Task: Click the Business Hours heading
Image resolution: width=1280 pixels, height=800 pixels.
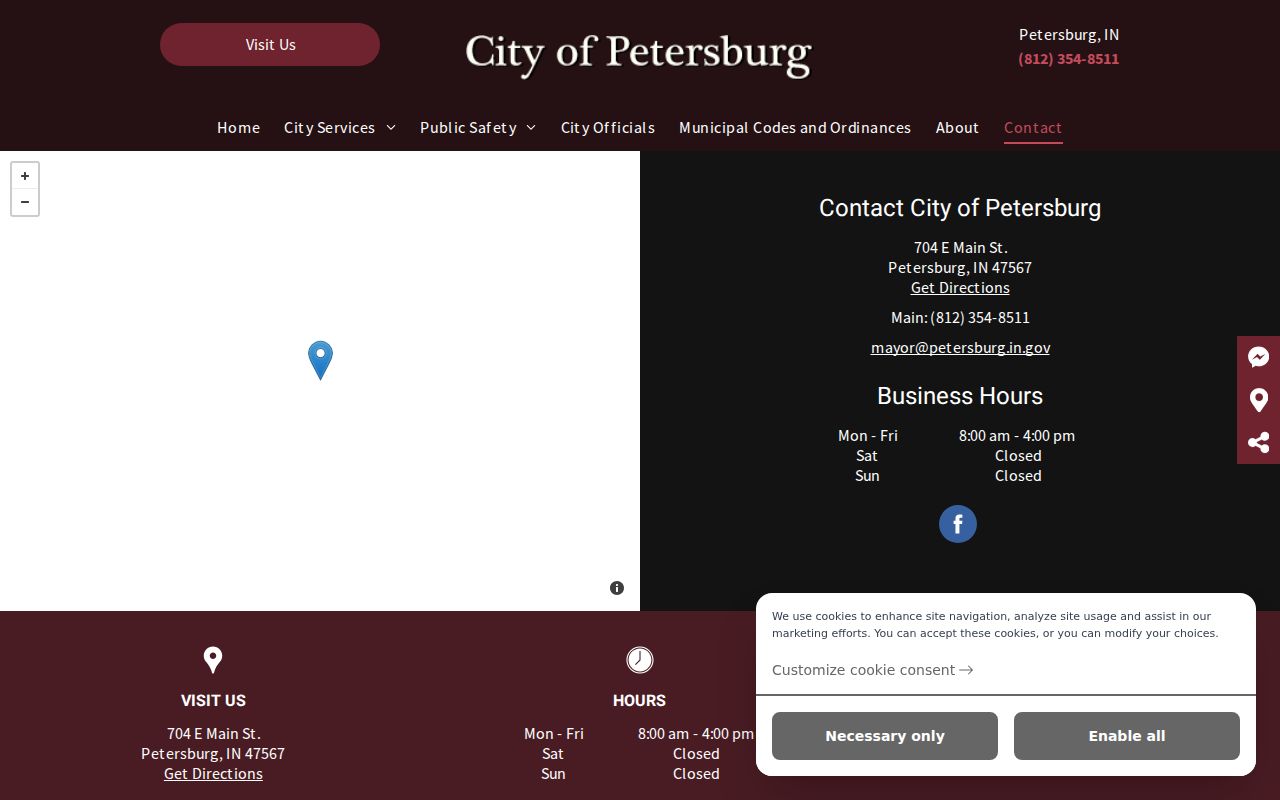Action: click(x=960, y=396)
